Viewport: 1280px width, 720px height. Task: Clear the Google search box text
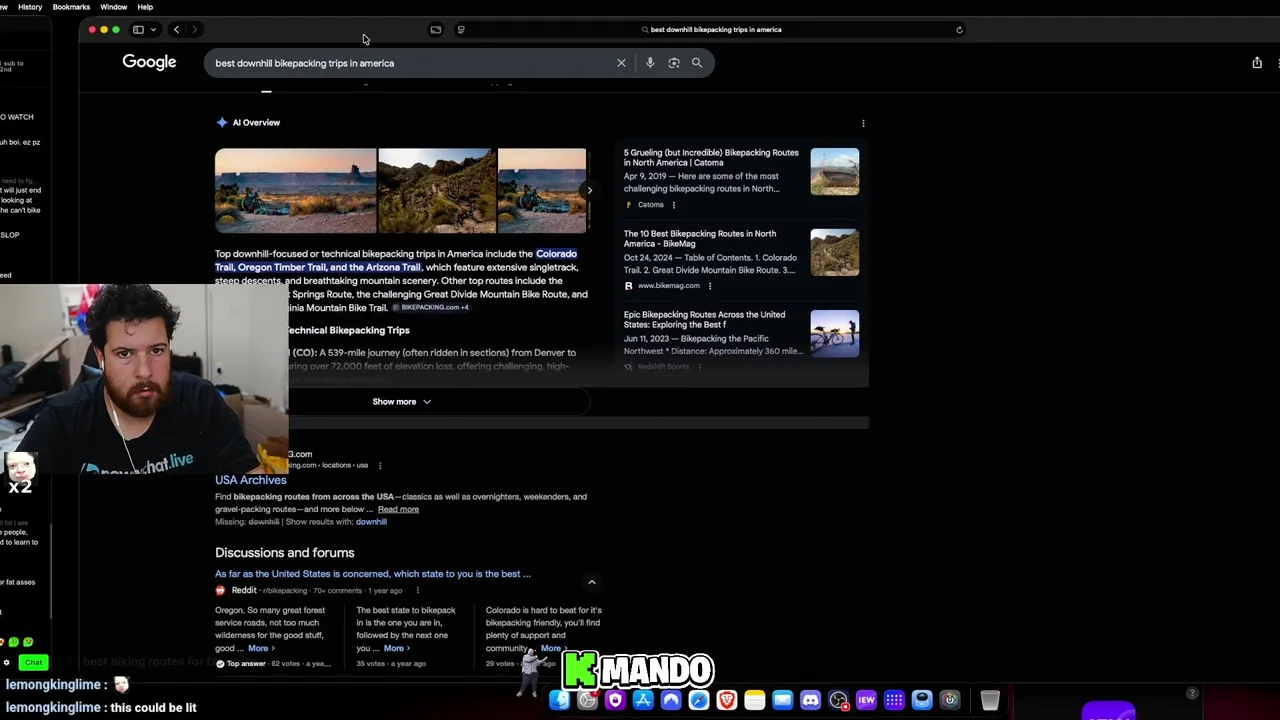tap(621, 63)
